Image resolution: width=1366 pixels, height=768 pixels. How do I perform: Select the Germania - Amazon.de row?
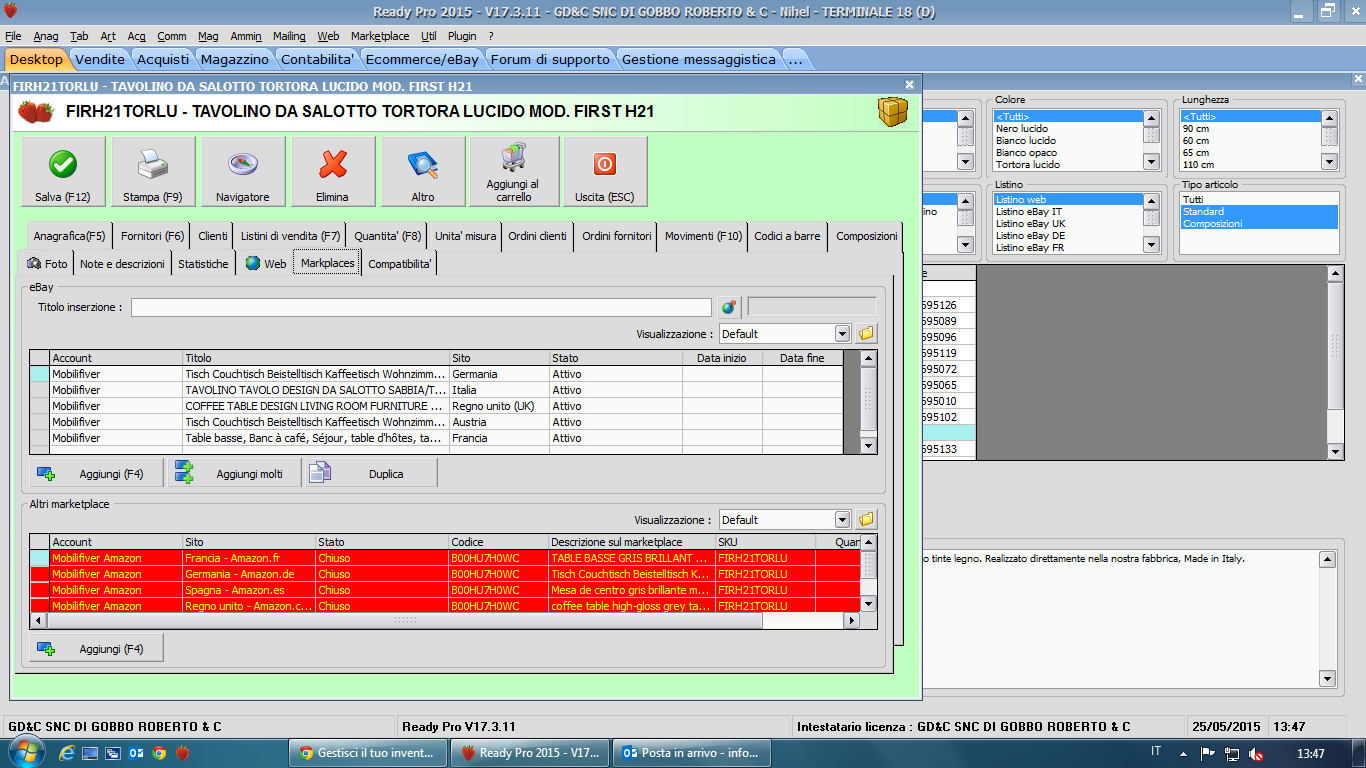tap(446, 574)
